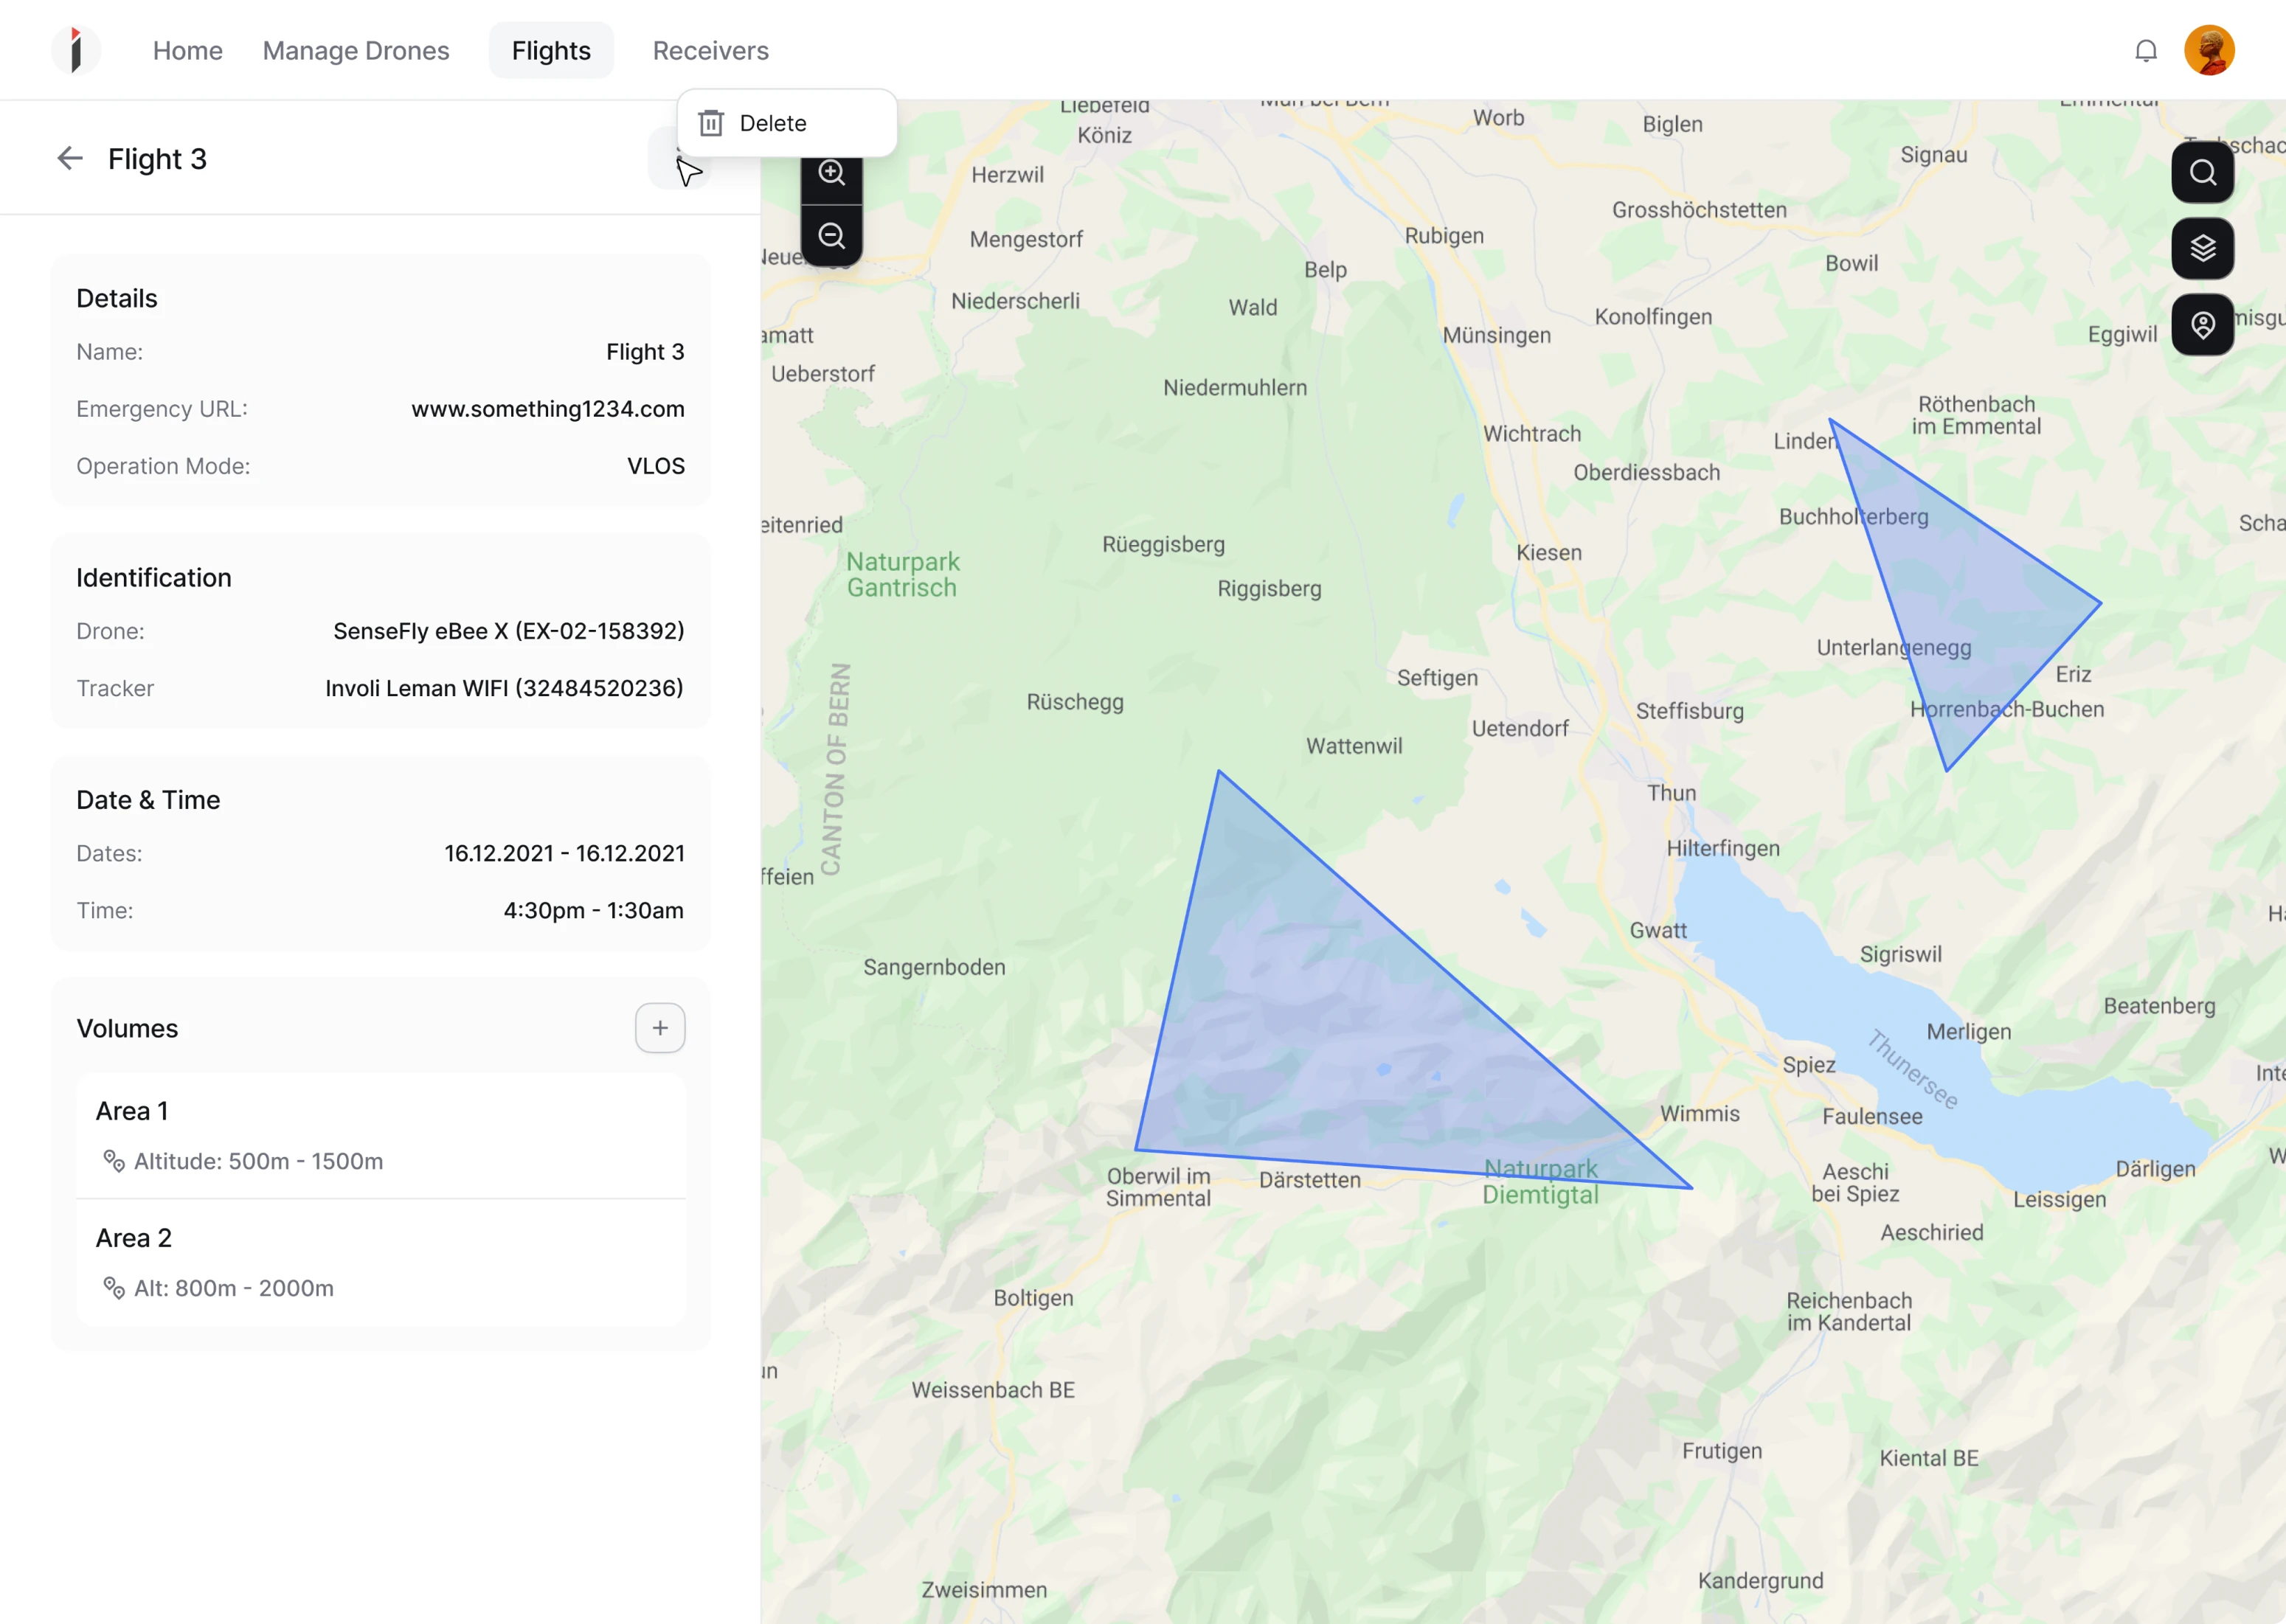The width and height of the screenshot is (2286, 1624).
Task: Click the altitude pin icon beside Area 1
Action: [113, 1161]
